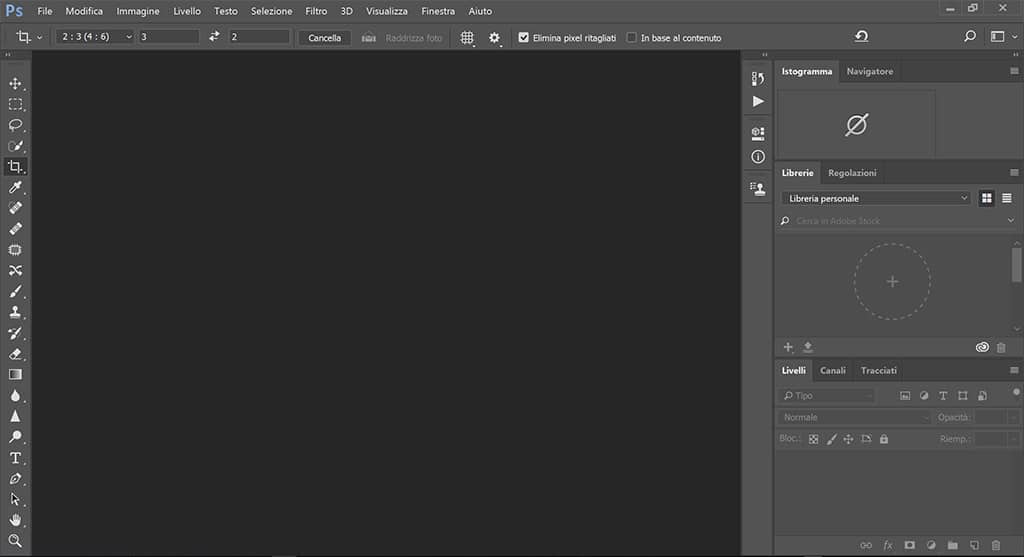Reset the crop box settings
The image size is (1024, 557).
click(861, 37)
